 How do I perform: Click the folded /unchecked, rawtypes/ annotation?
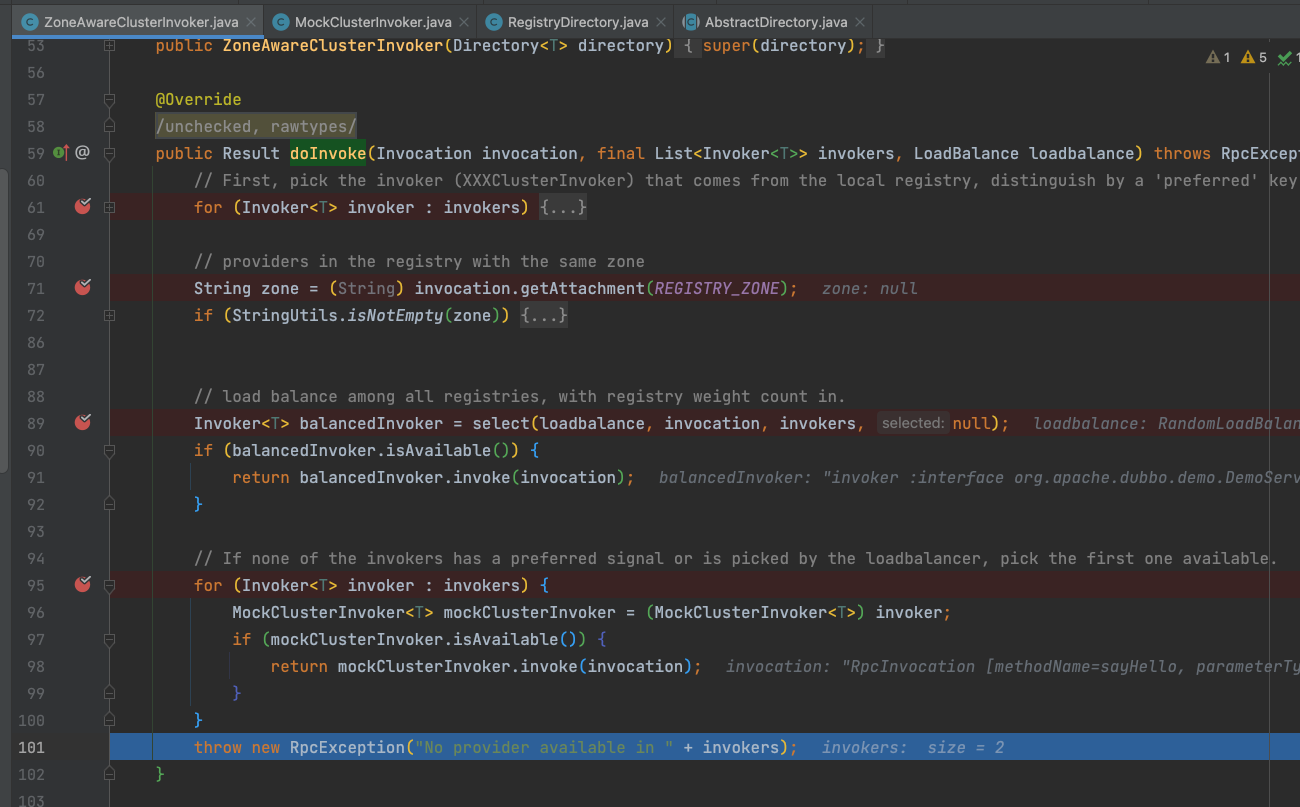[x=256, y=126]
